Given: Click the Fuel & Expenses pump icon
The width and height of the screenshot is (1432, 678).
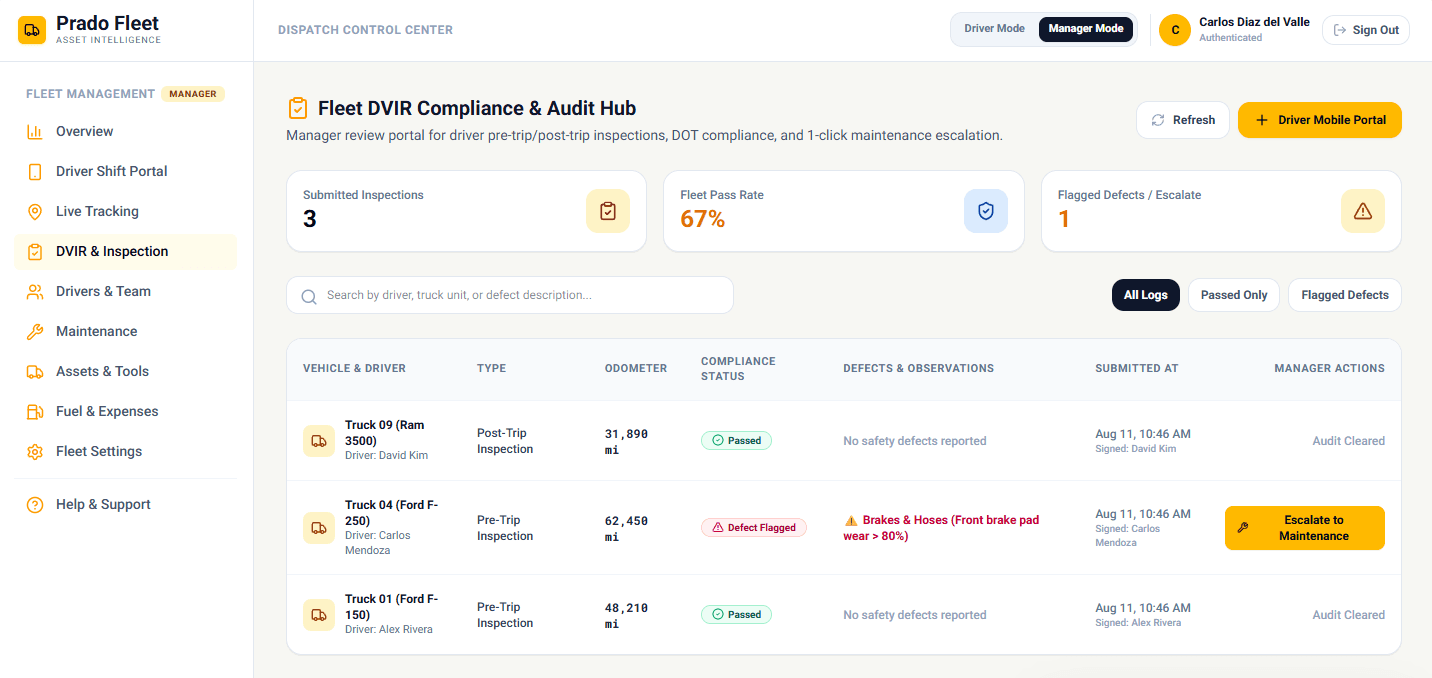Looking at the screenshot, I should (x=35, y=412).
